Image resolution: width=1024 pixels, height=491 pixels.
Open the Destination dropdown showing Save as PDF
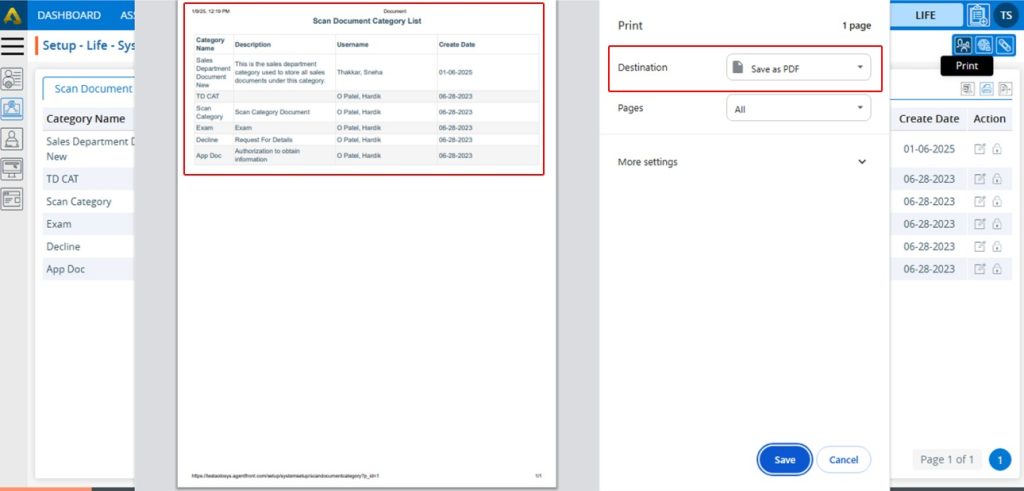pos(798,68)
